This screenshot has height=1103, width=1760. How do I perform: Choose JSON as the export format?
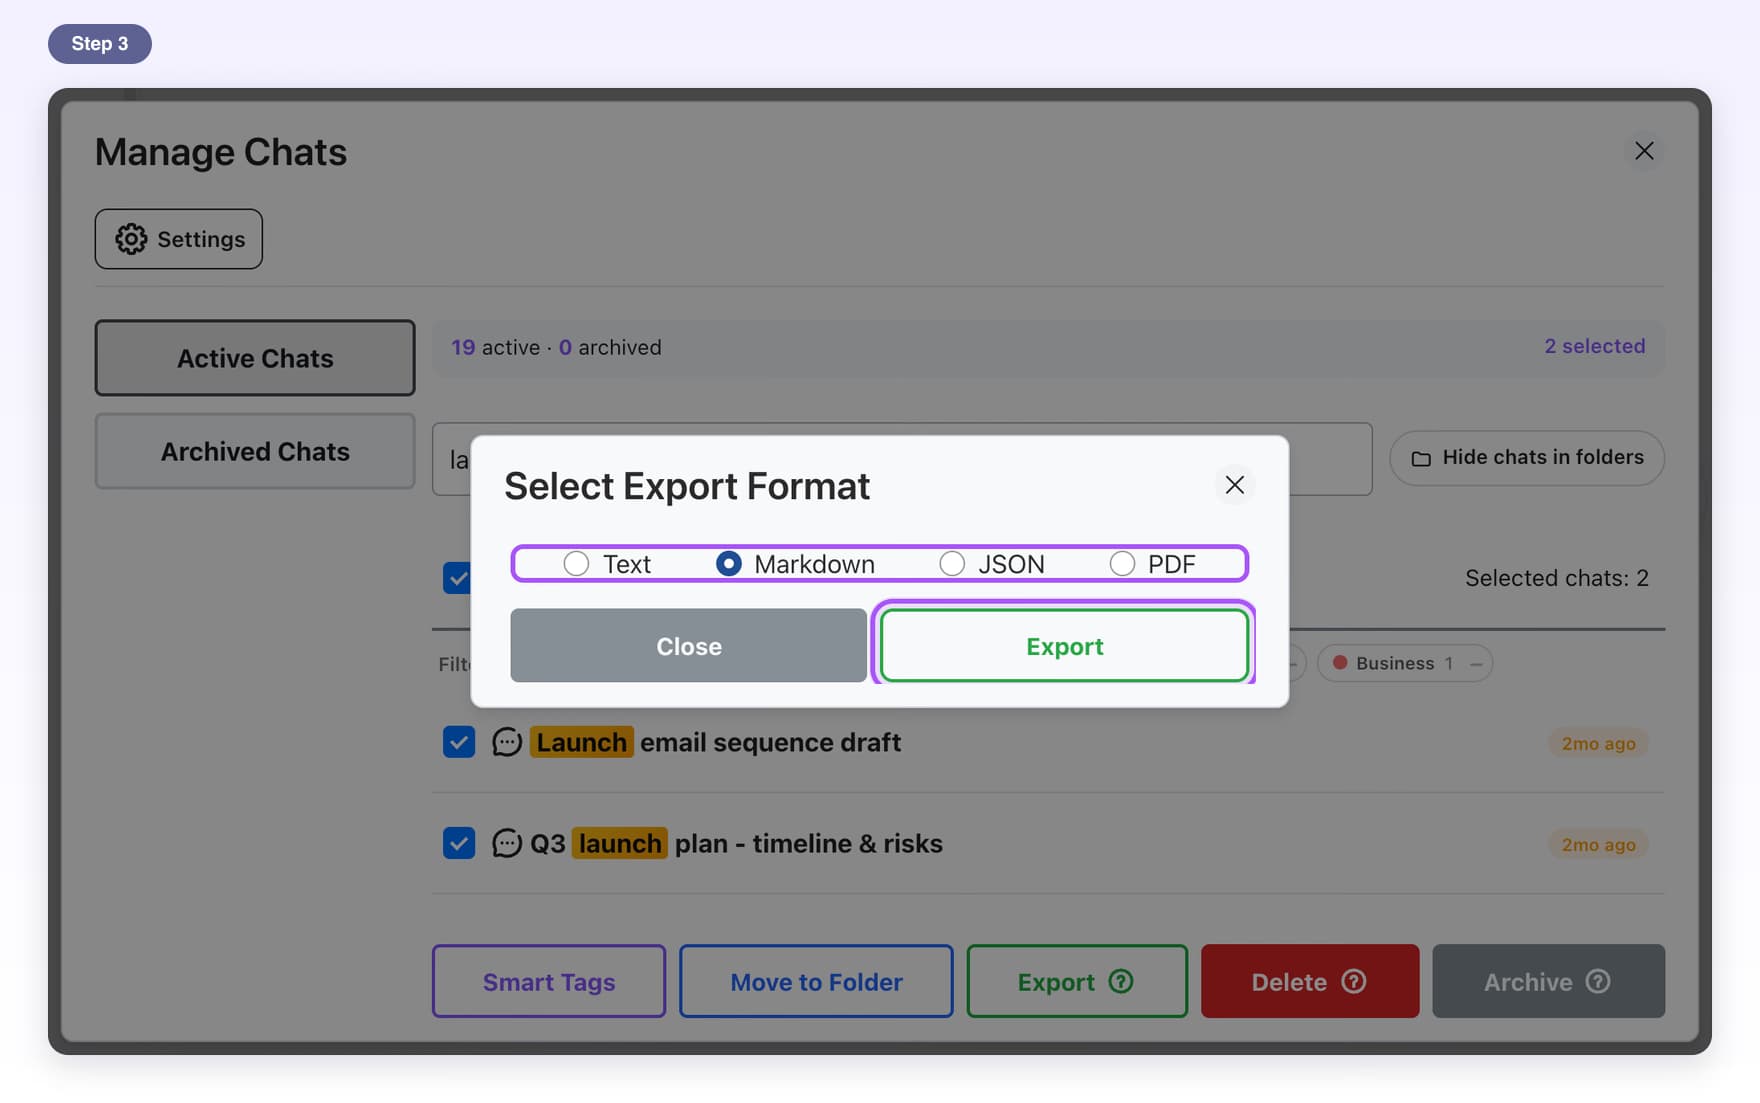pyautogui.click(x=952, y=564)
